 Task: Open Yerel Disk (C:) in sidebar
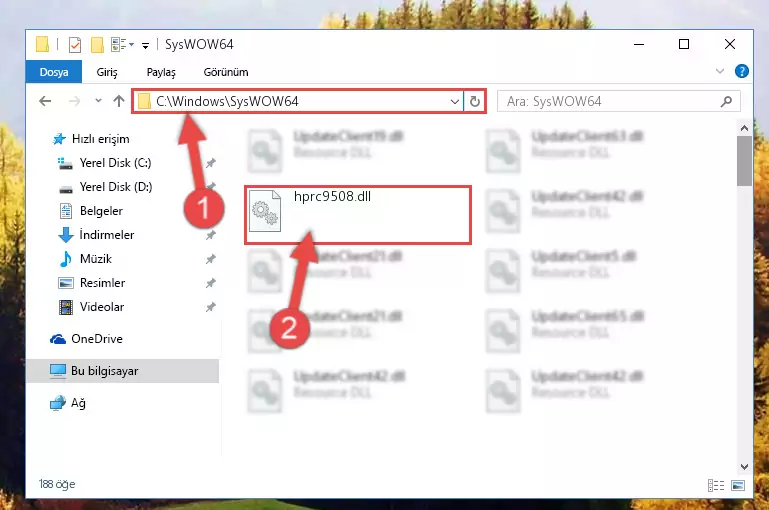coord(115,163)
